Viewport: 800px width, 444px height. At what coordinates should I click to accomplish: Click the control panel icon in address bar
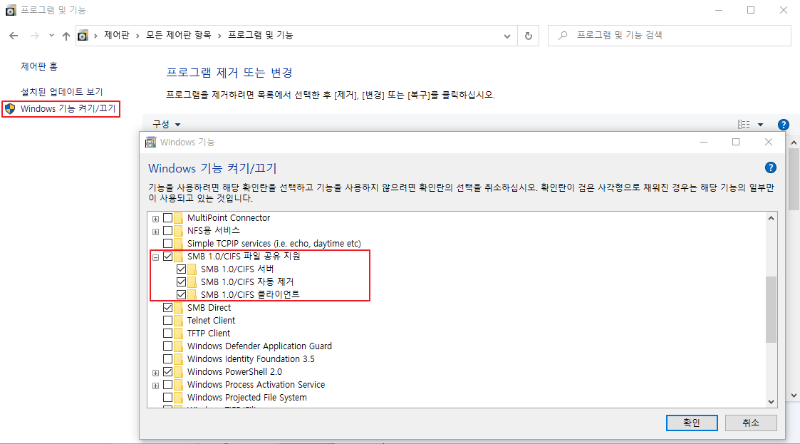click(x=83, y=36)
